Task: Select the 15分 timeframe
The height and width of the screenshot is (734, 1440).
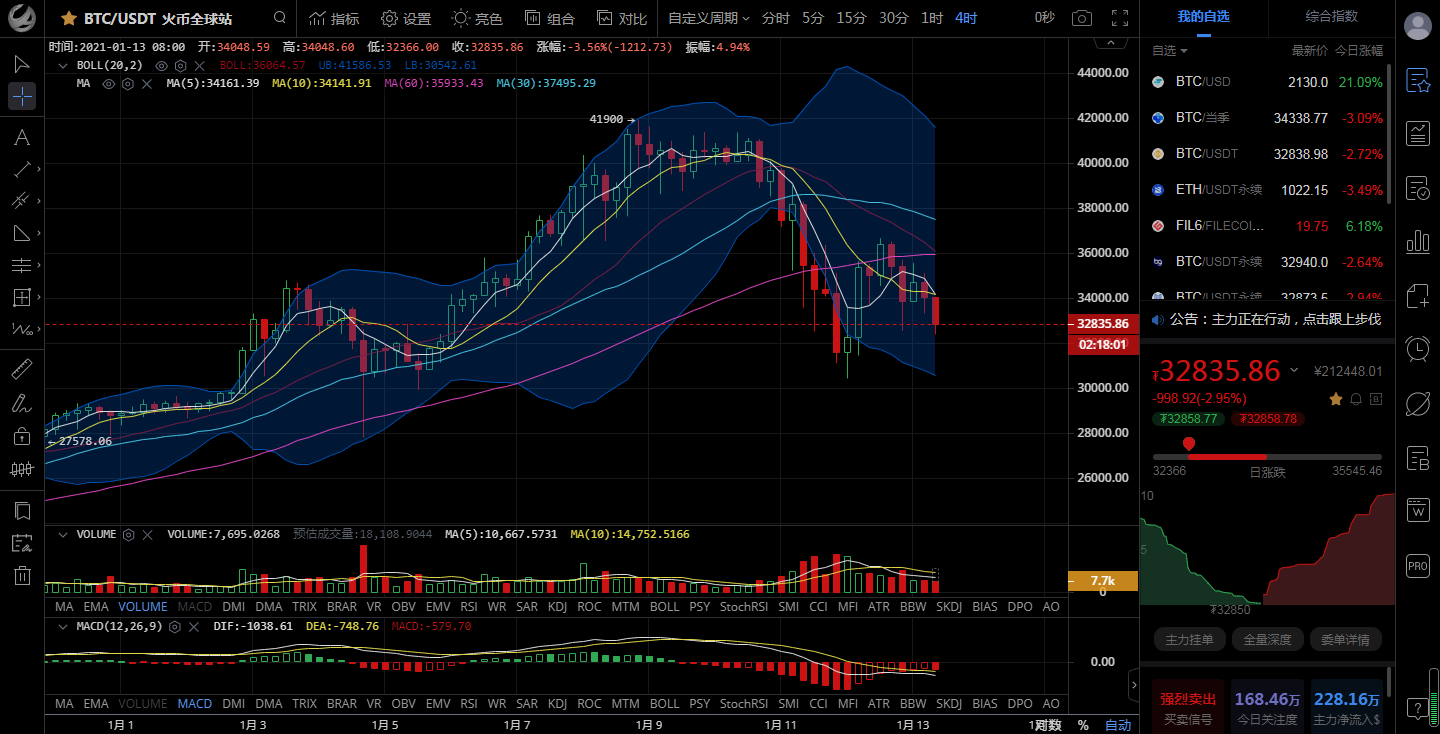Action: [851, 18]
